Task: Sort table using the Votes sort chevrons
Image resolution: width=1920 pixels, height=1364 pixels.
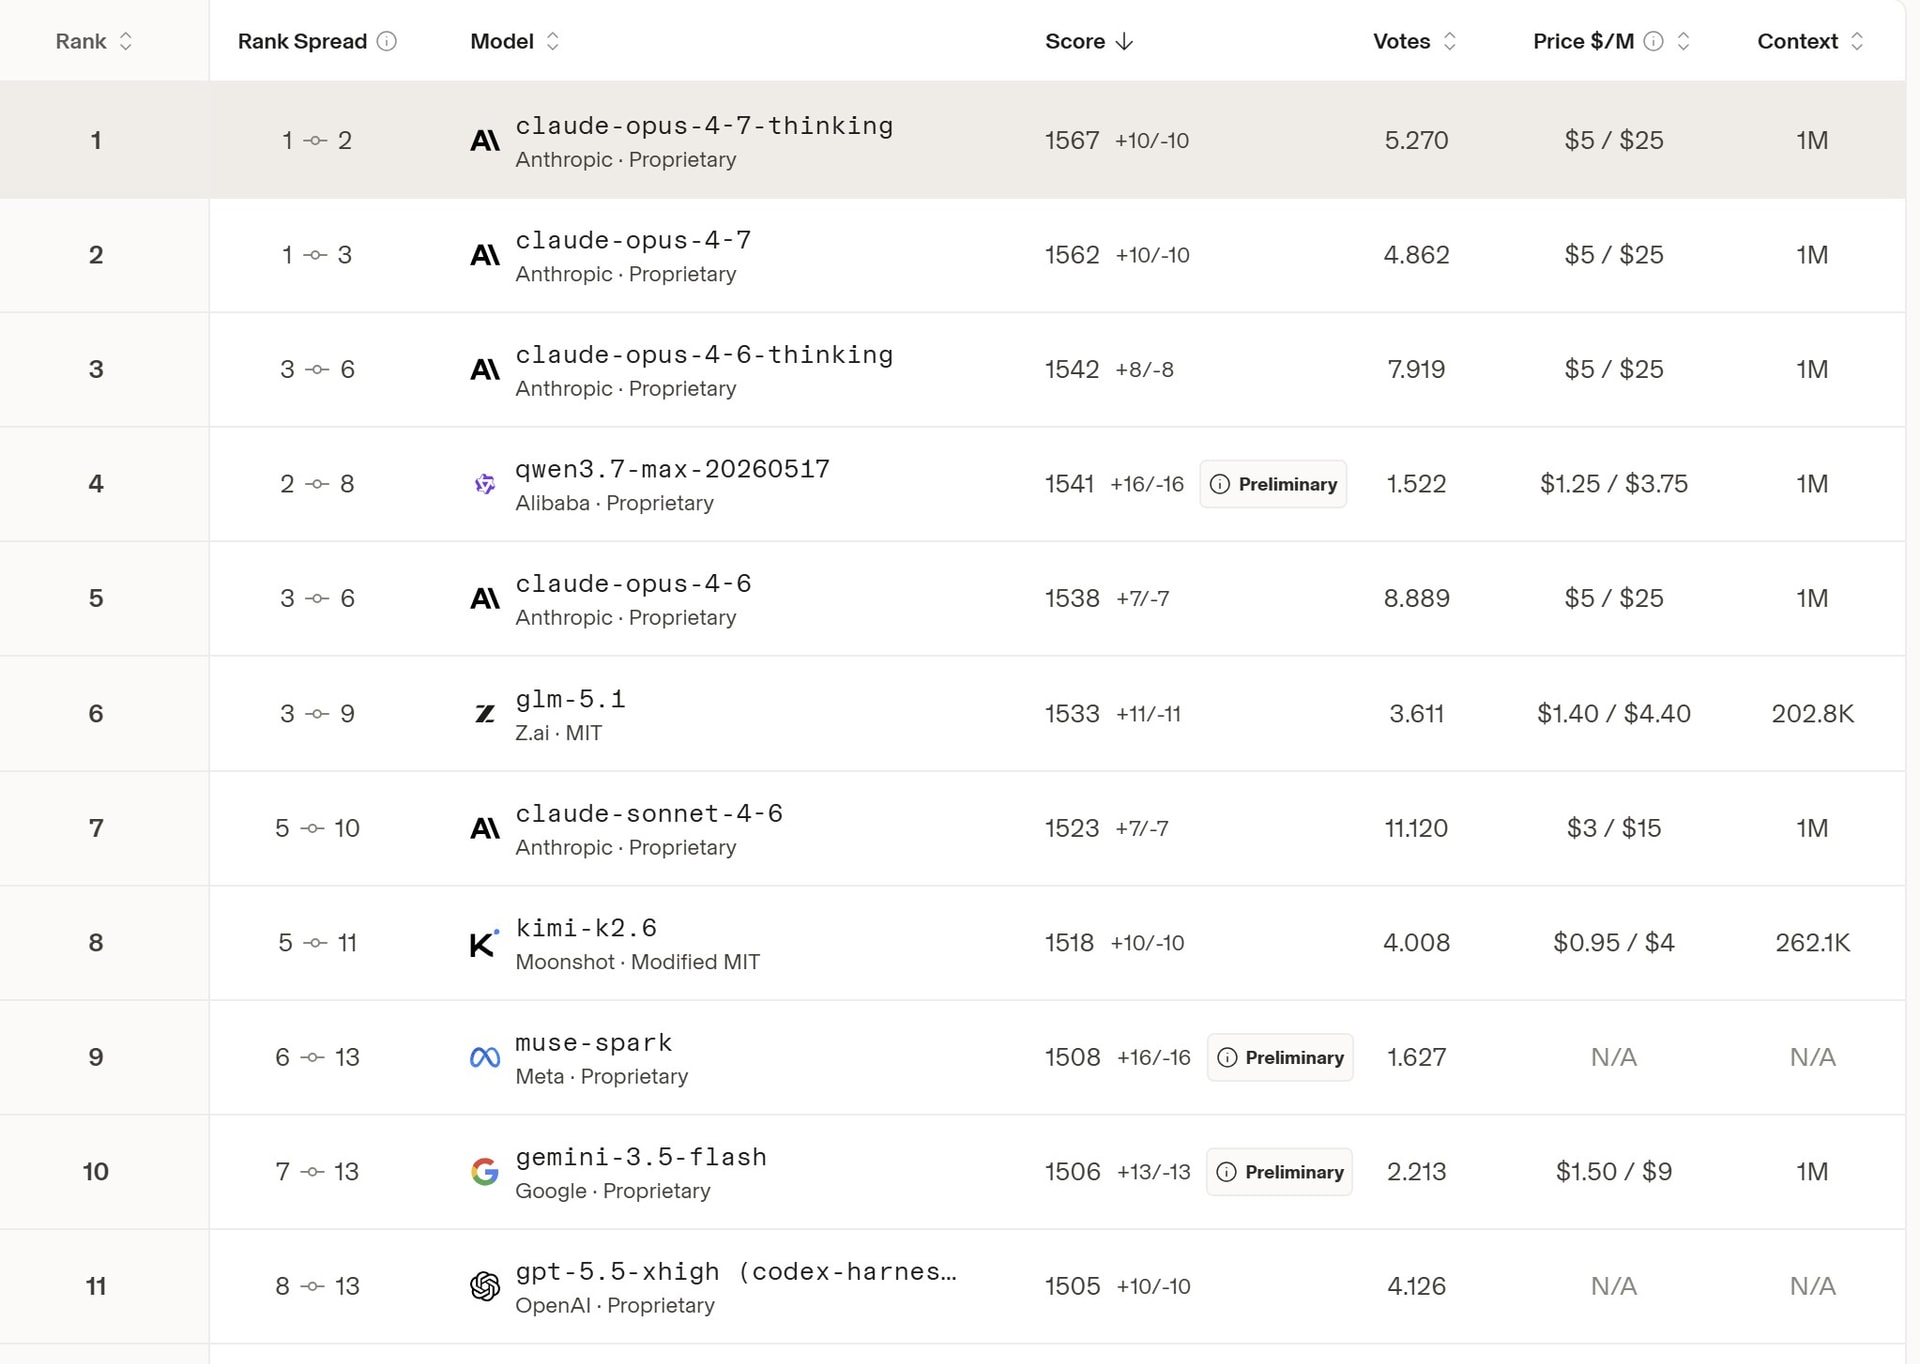Action: pos(1450,41)
